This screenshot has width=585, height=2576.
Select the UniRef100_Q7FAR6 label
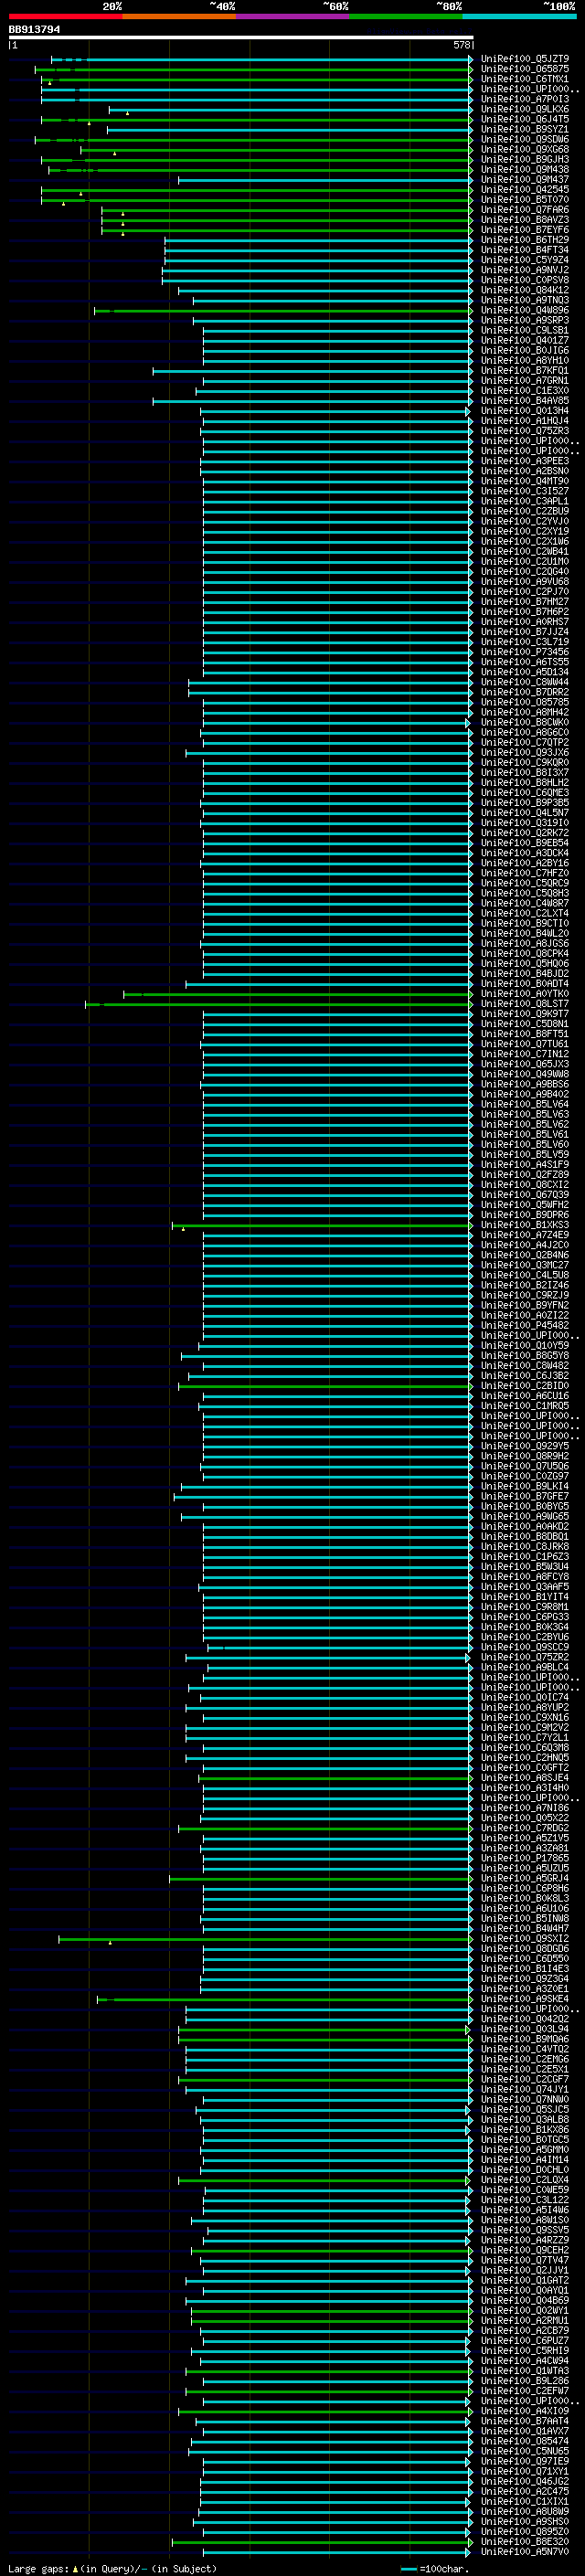point(524,210)
